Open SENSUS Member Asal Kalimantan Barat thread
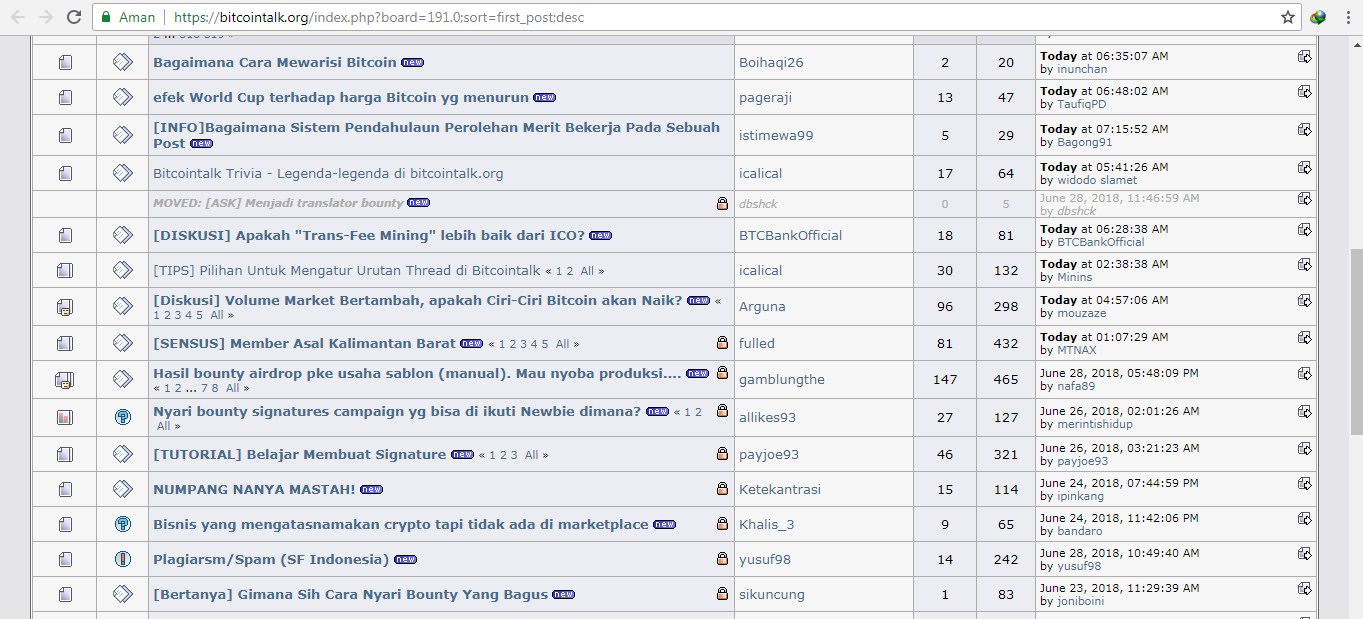1363x619 pixels. [304, 343]
